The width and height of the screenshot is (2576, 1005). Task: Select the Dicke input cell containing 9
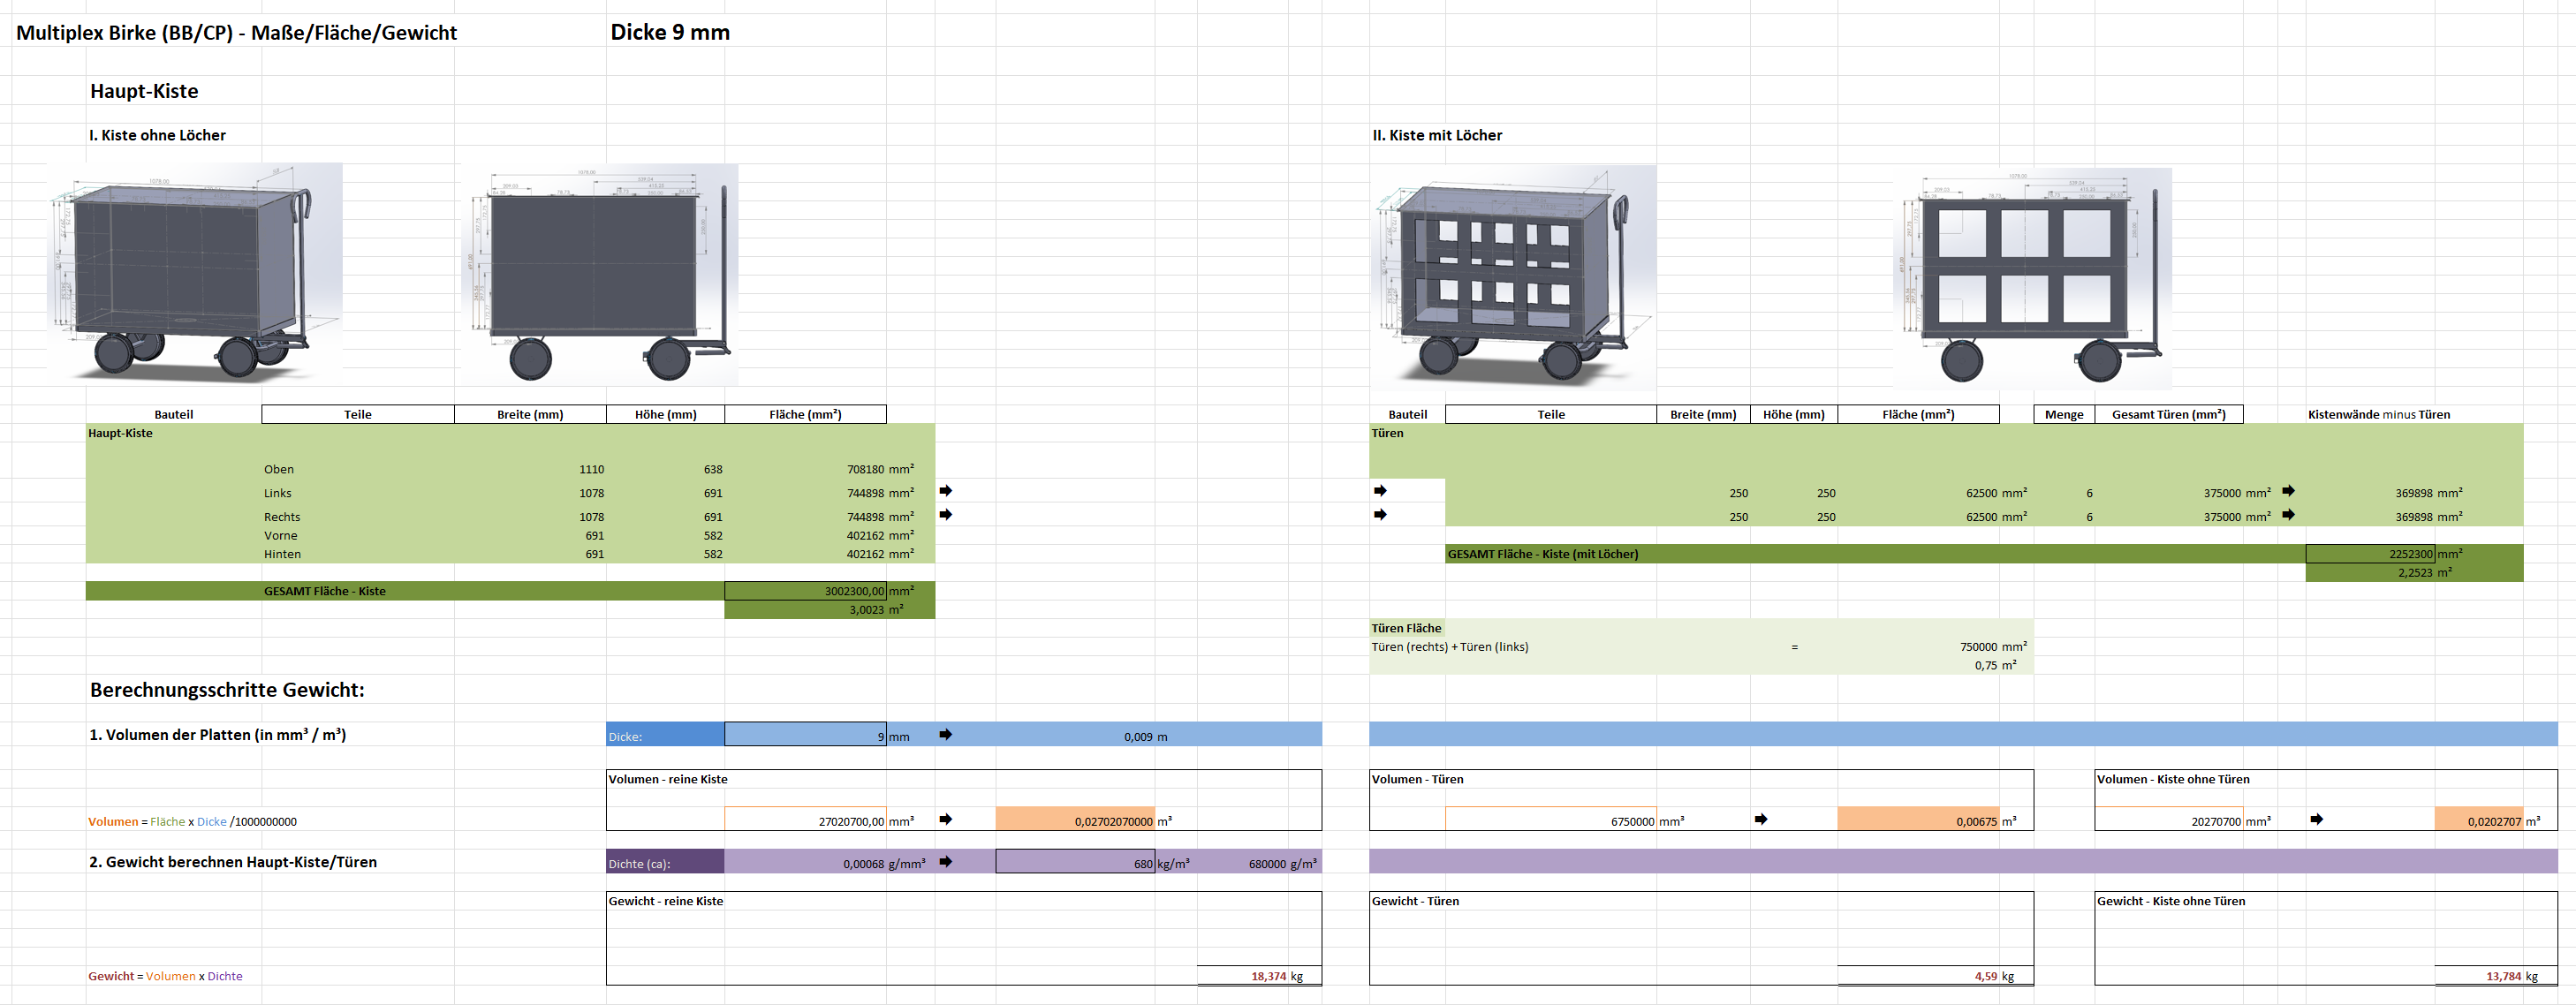[x=805, y=735]
